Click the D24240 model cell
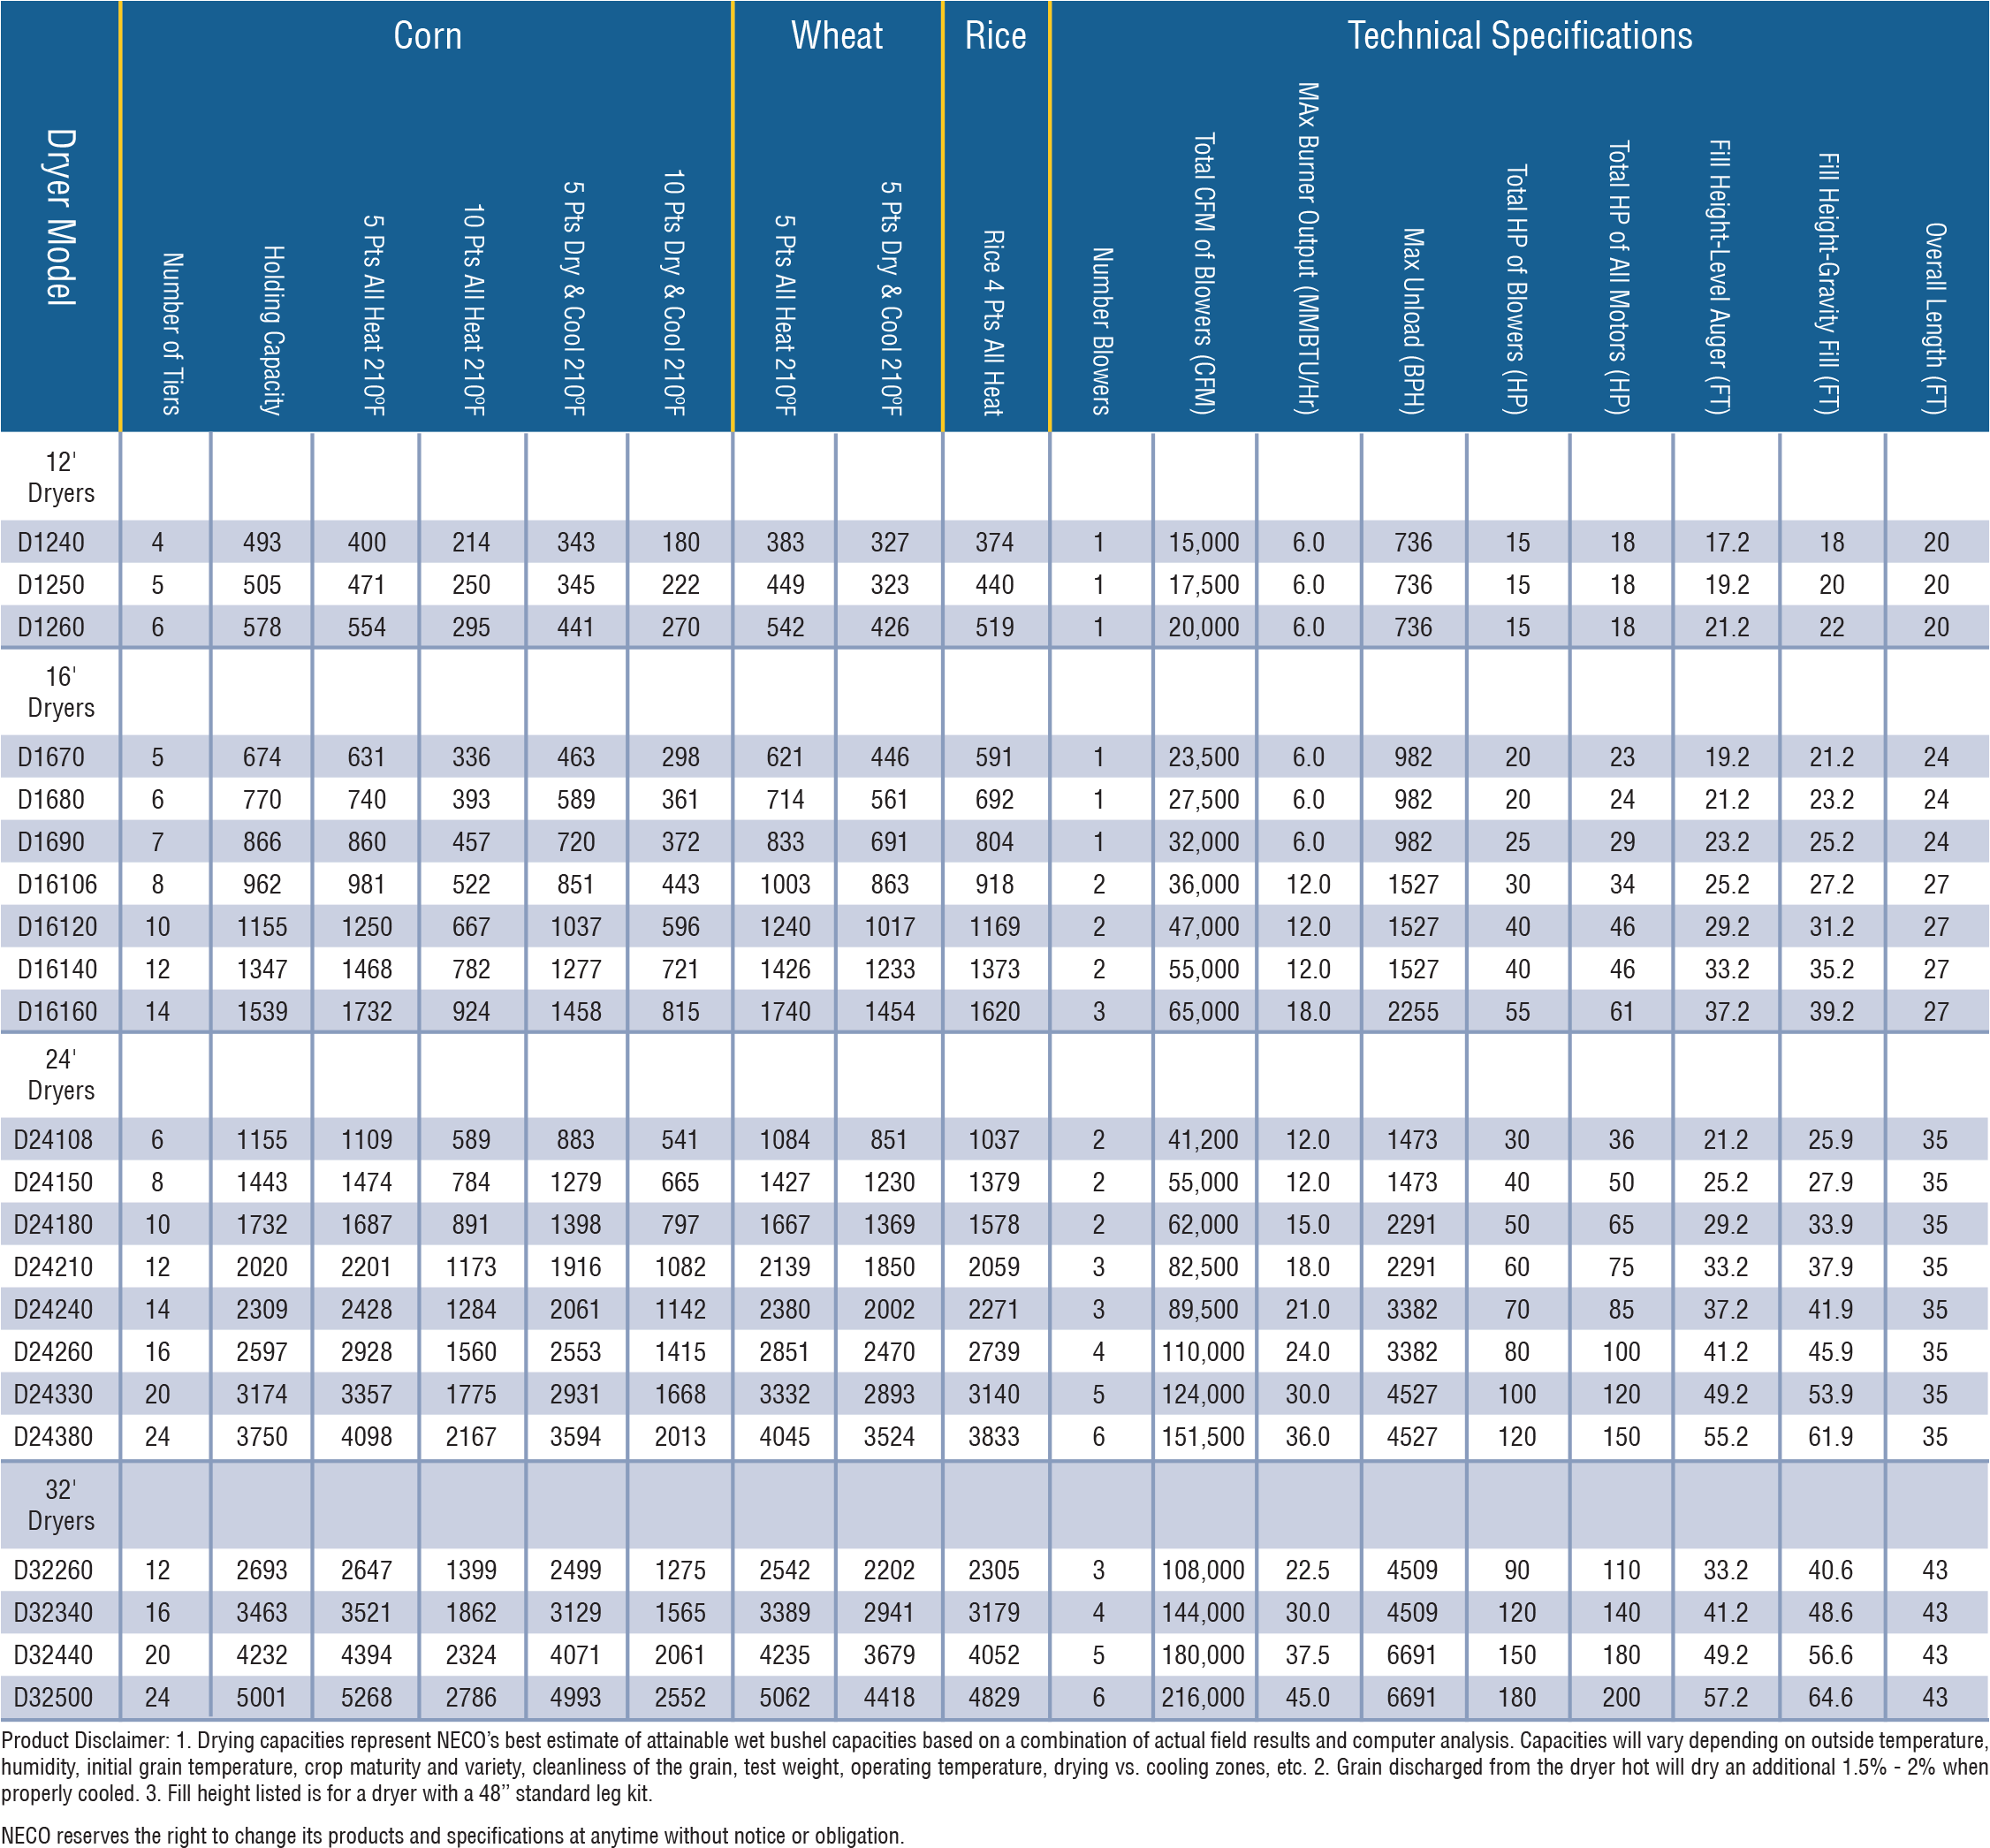 click(x=53, y=1310)
